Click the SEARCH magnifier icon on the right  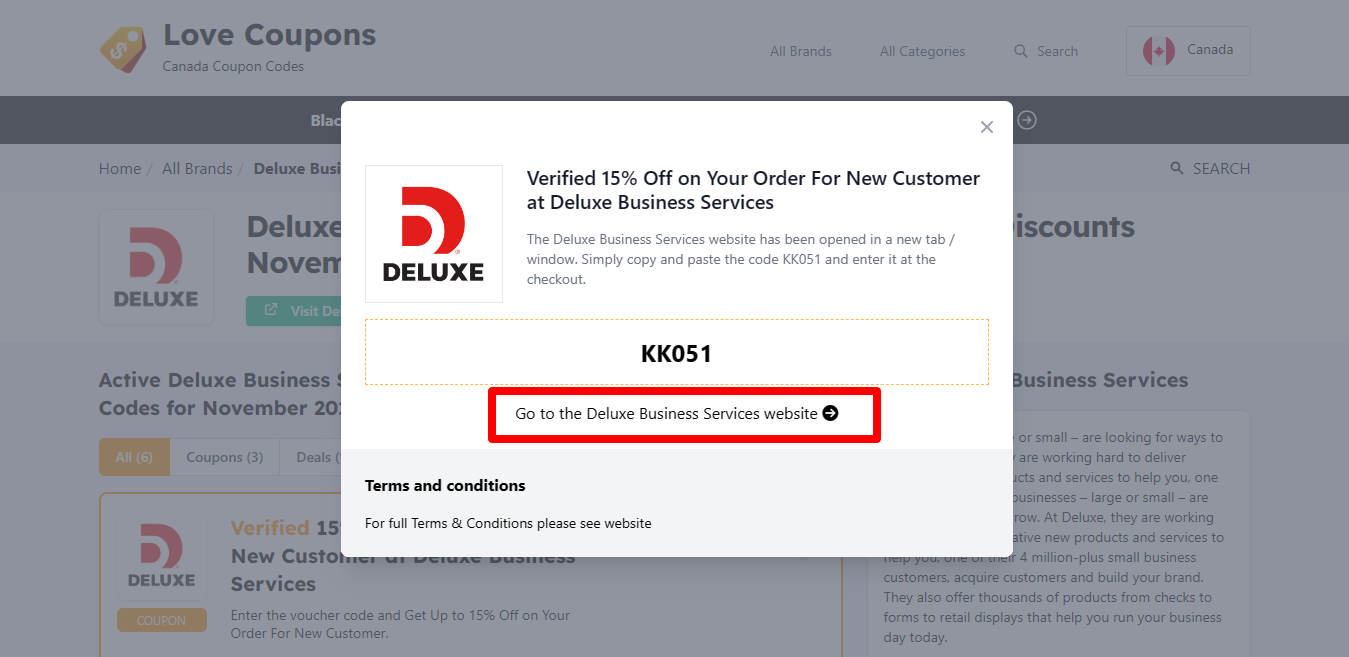(1177, 168)
